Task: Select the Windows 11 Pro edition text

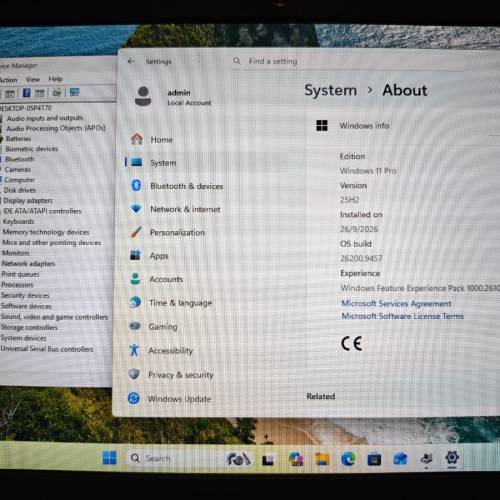Action: coord(368,171)
